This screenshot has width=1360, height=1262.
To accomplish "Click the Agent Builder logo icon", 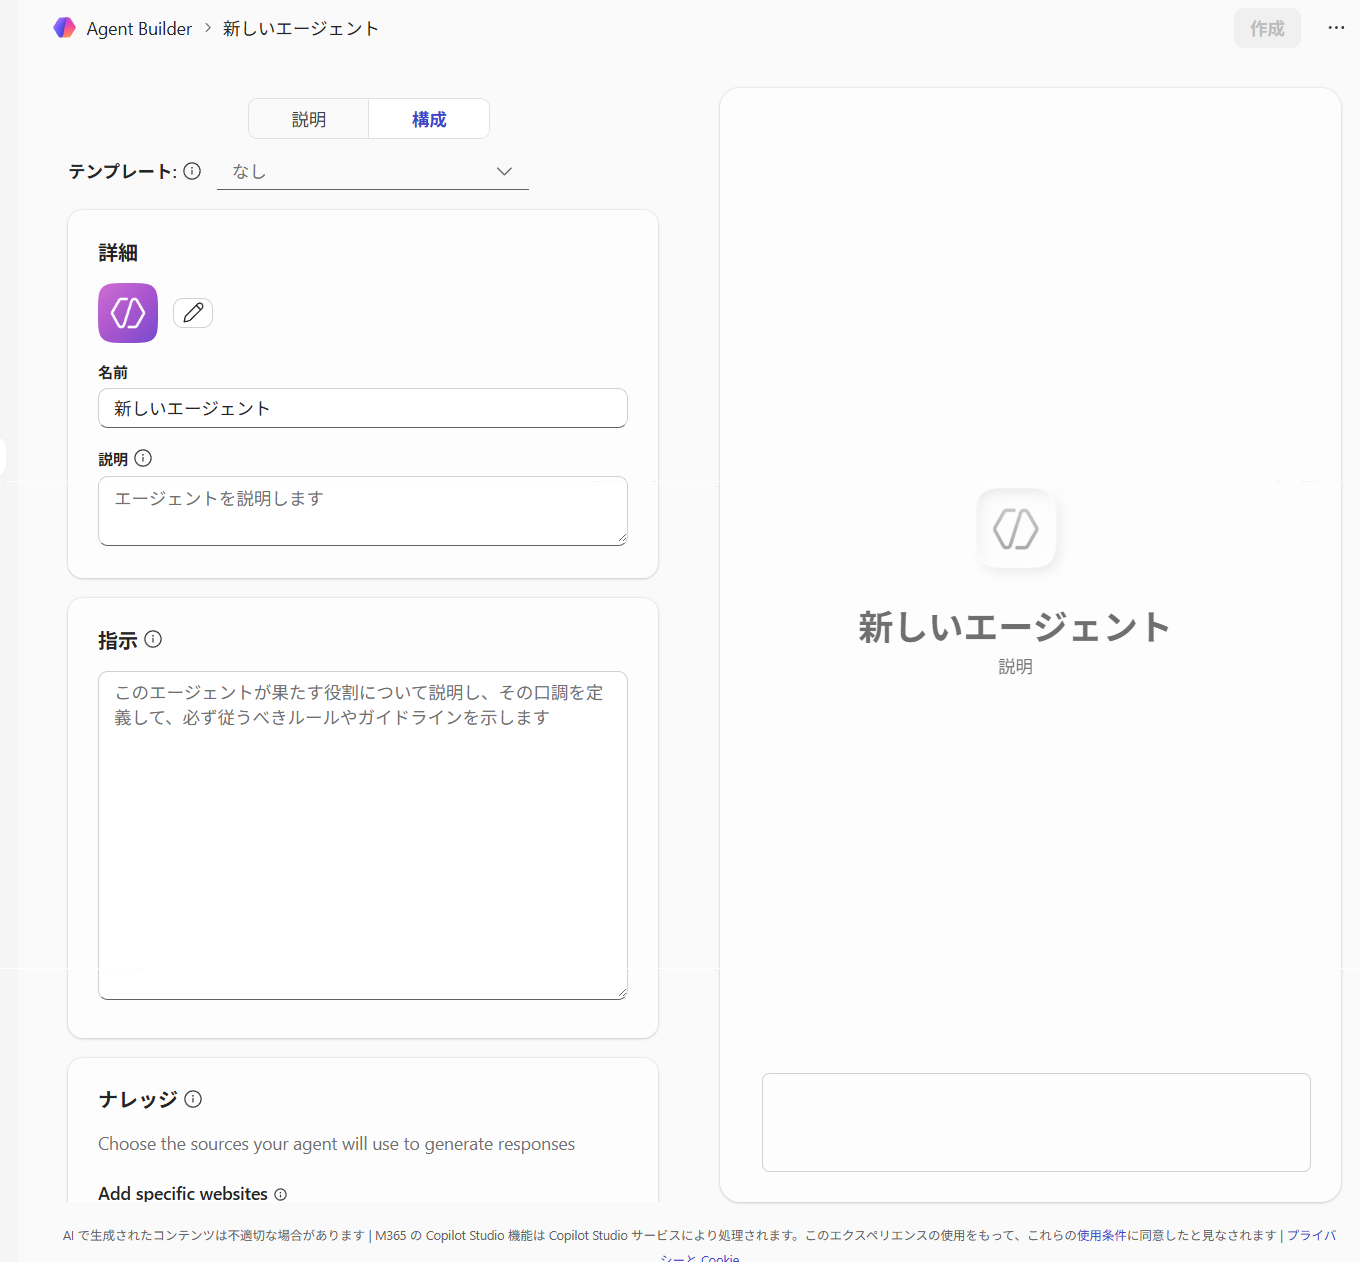I will point(64,28).
